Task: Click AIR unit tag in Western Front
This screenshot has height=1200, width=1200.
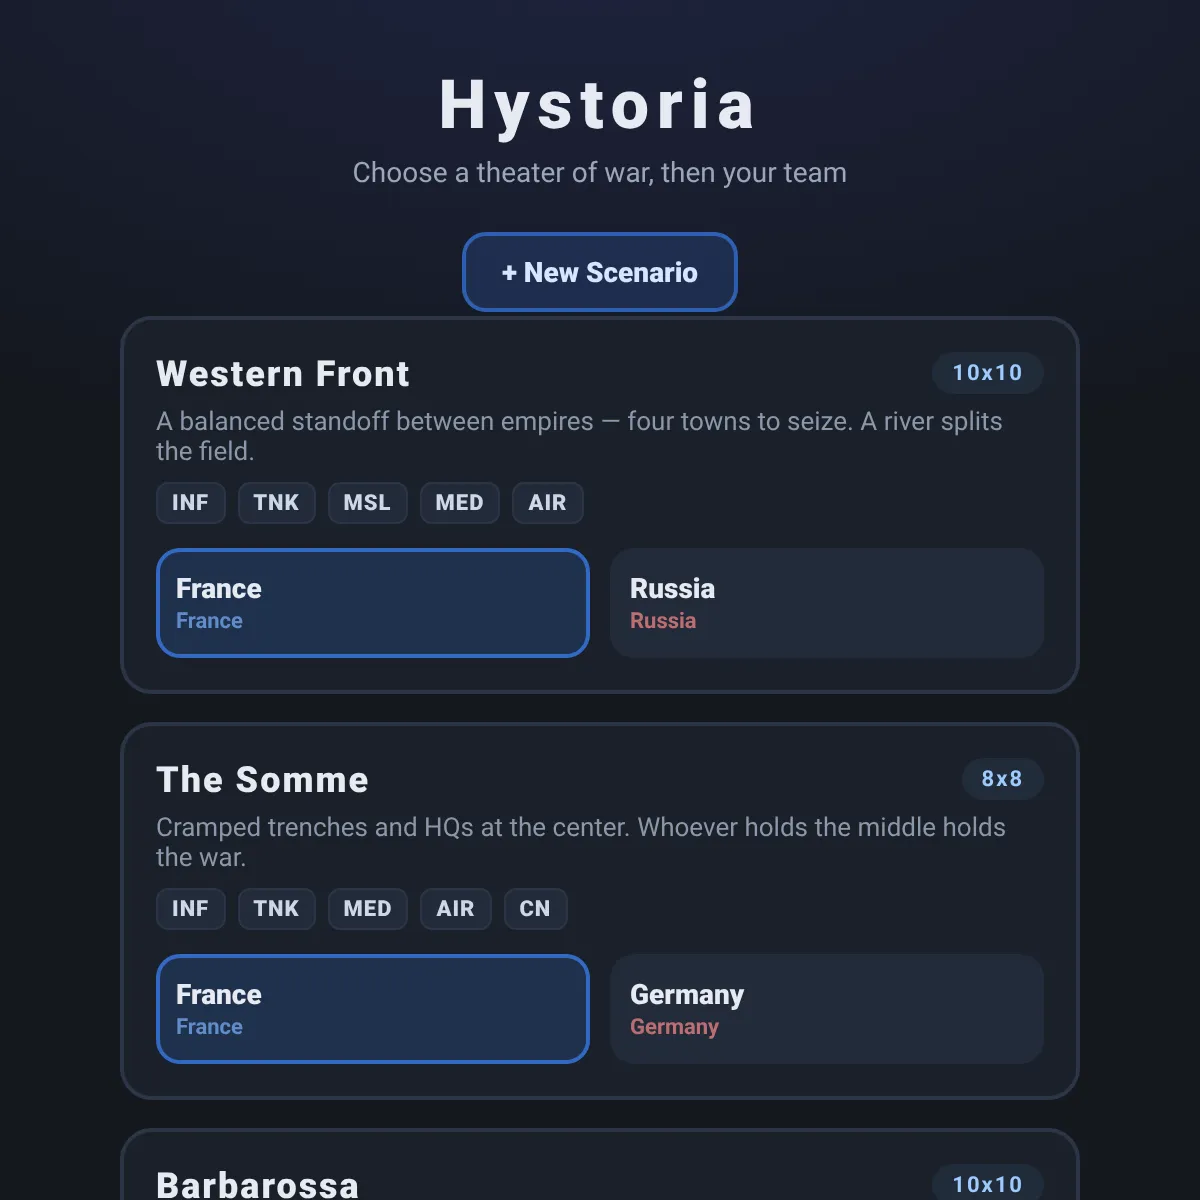Action: point(547,503)
